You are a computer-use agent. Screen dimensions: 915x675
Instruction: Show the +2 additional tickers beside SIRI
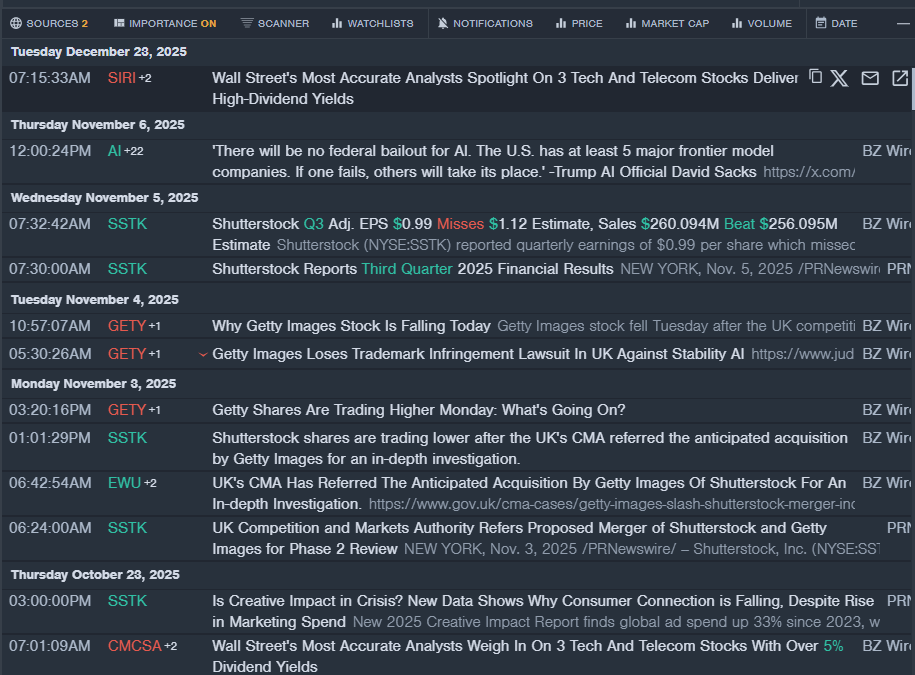click(145, 78)
